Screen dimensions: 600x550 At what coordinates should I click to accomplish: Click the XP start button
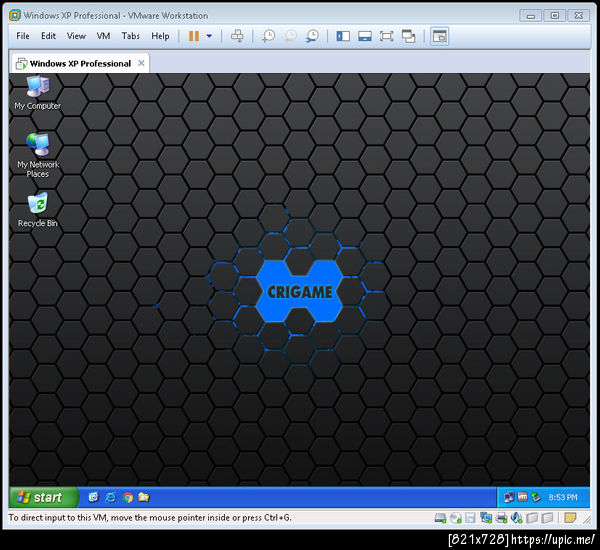point(43,497)
